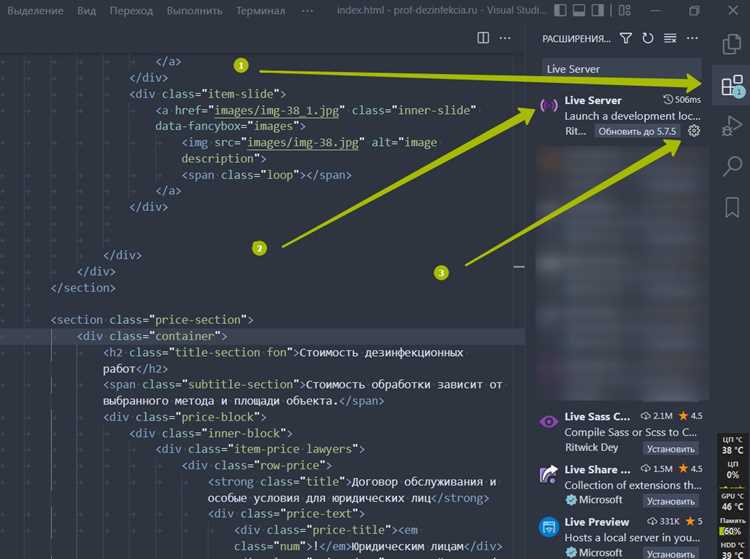Click Обновить до 5.7.5 button
The image size is (750, 559).
pos(637,131)
